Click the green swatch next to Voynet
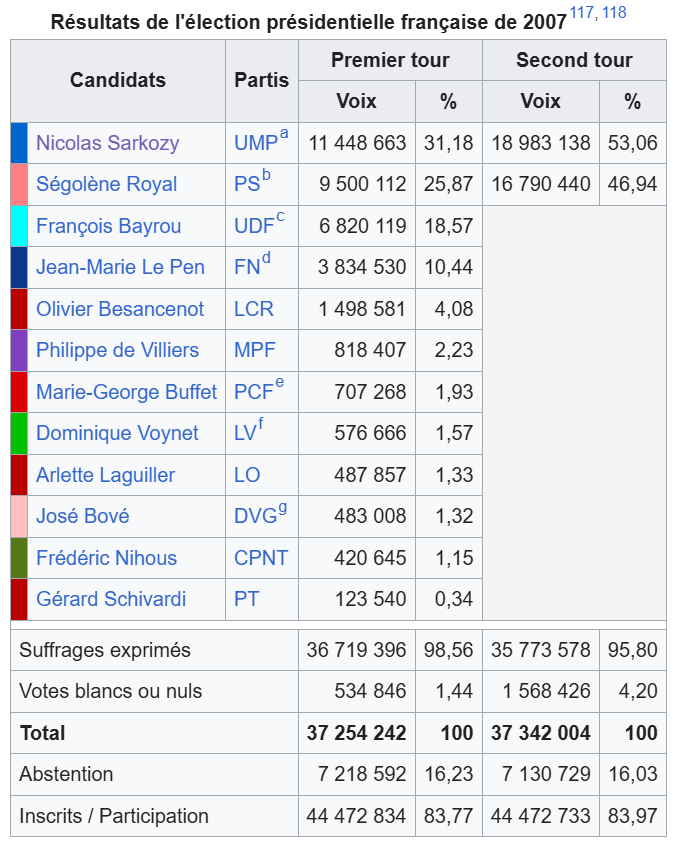The image size is (675, 845). (19, 433)
